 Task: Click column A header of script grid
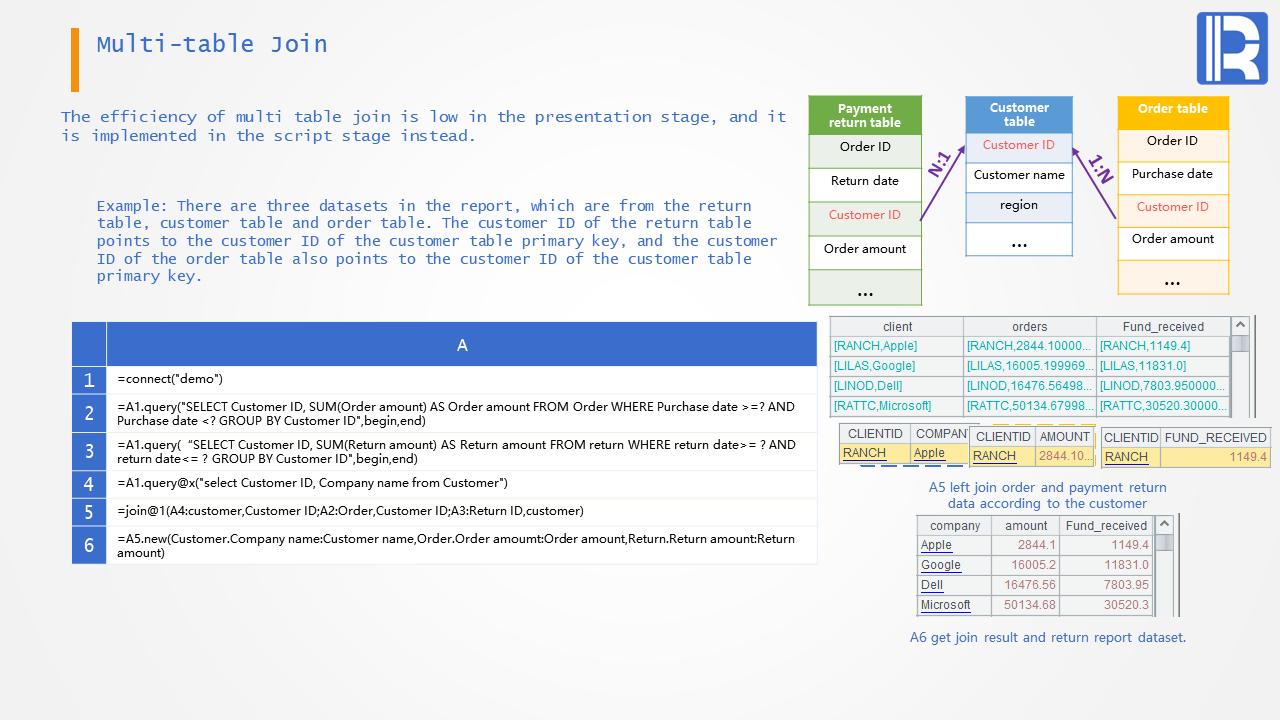click(x=462, y=344)
